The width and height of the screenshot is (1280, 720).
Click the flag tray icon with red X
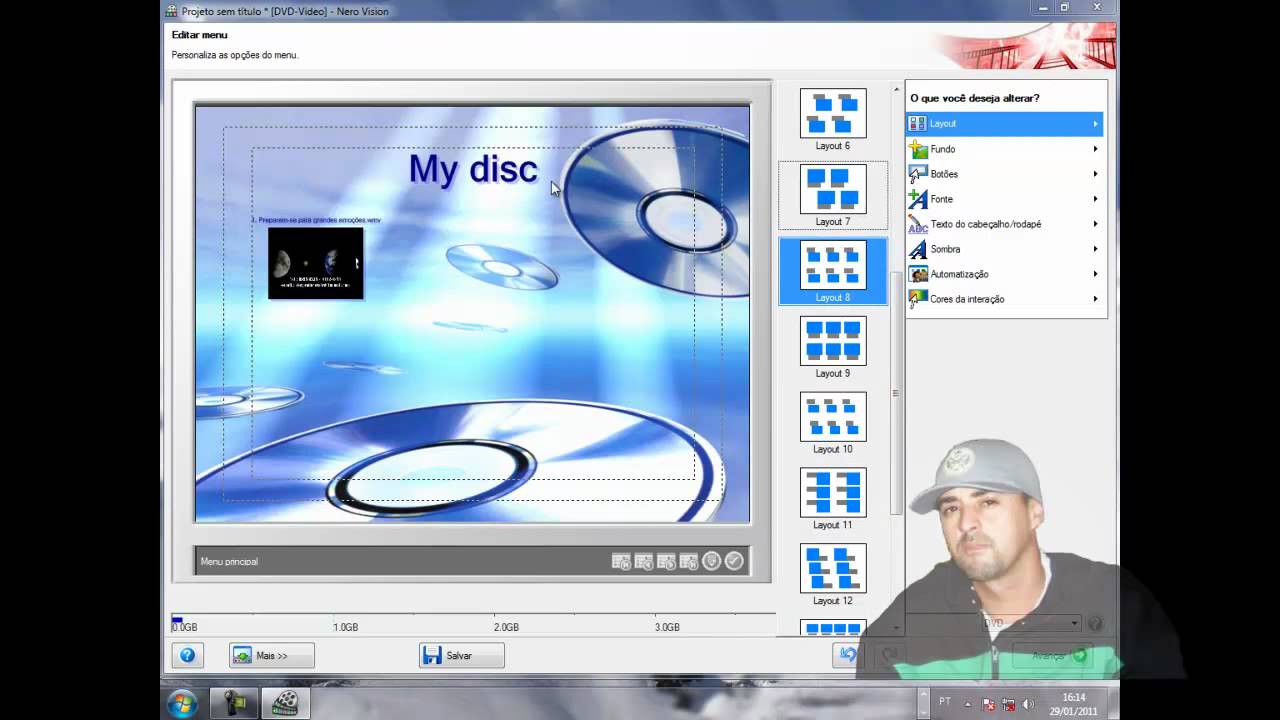point(989,704)
